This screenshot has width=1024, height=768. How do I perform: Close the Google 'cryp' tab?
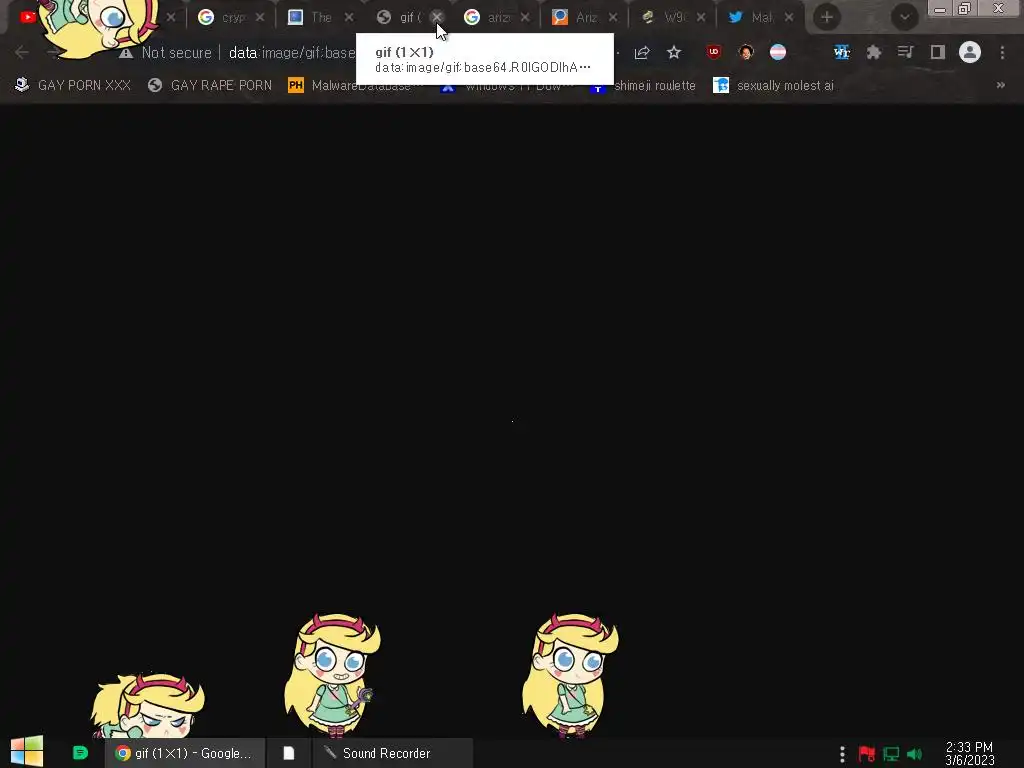[260, 18]
